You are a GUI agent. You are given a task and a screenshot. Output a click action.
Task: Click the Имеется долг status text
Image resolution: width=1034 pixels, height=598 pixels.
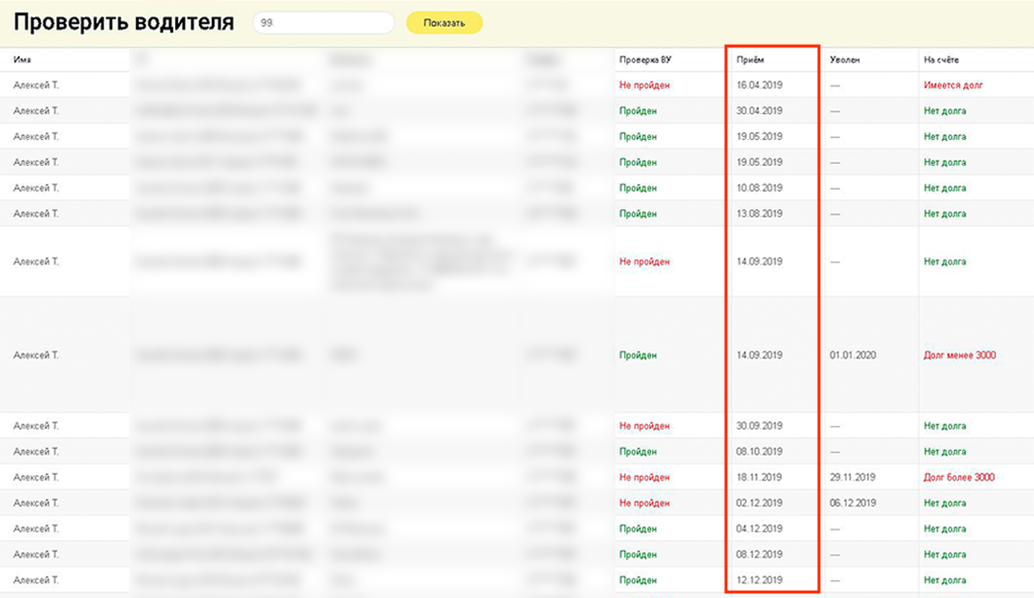[953, 85]
